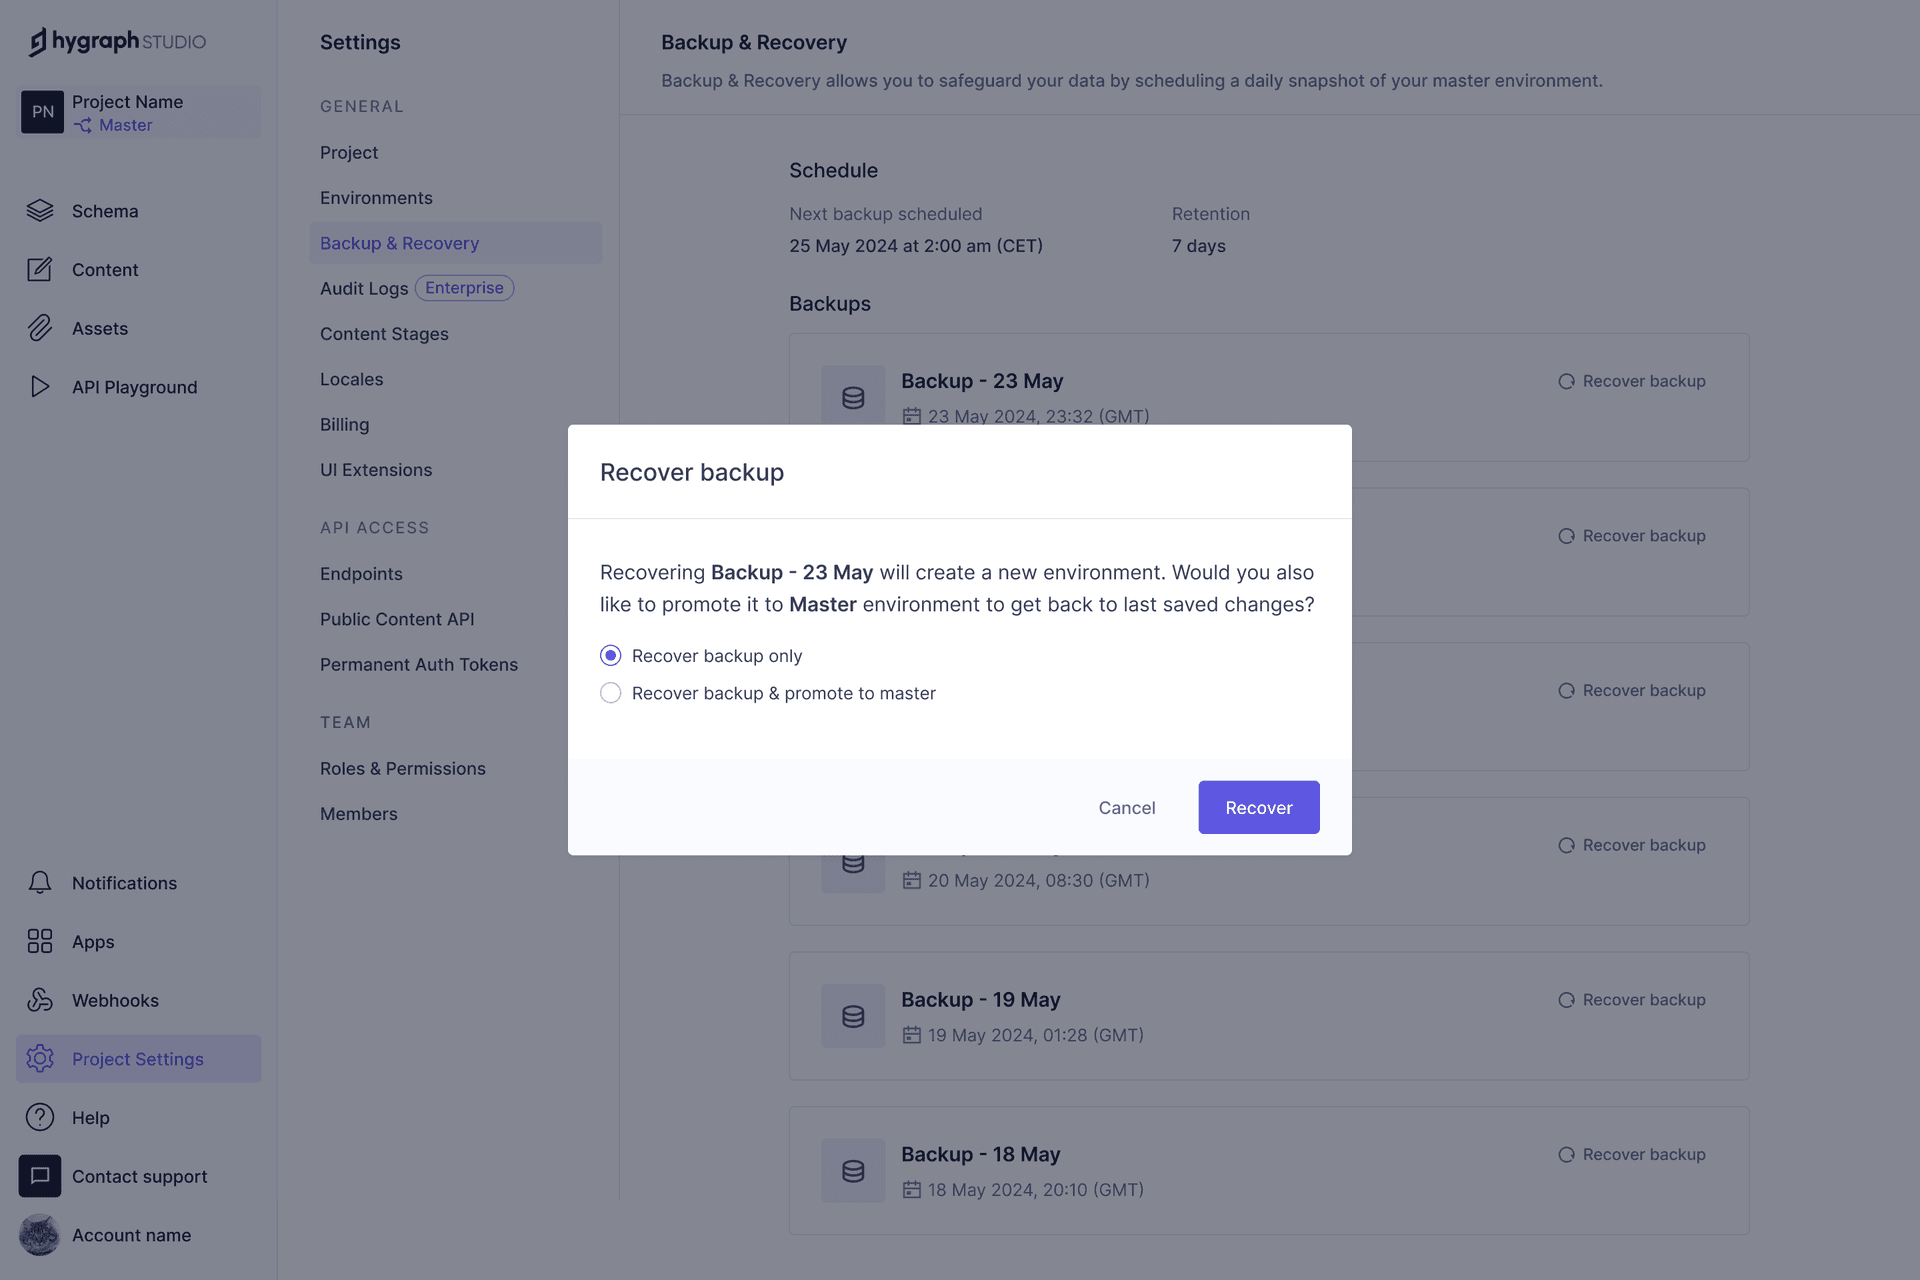This screenshot has width=1920, height=1280.
Task: Click Recover backup for 19 May
Action: 1630,999
